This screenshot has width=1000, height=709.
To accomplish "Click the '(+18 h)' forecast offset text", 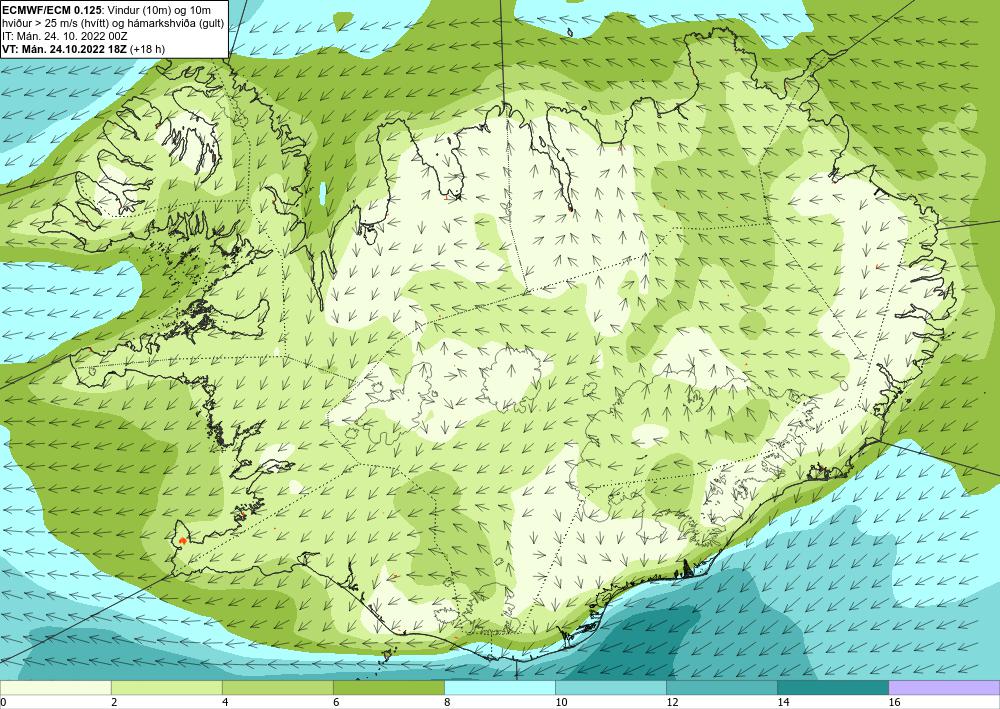I will coord(147,48).
